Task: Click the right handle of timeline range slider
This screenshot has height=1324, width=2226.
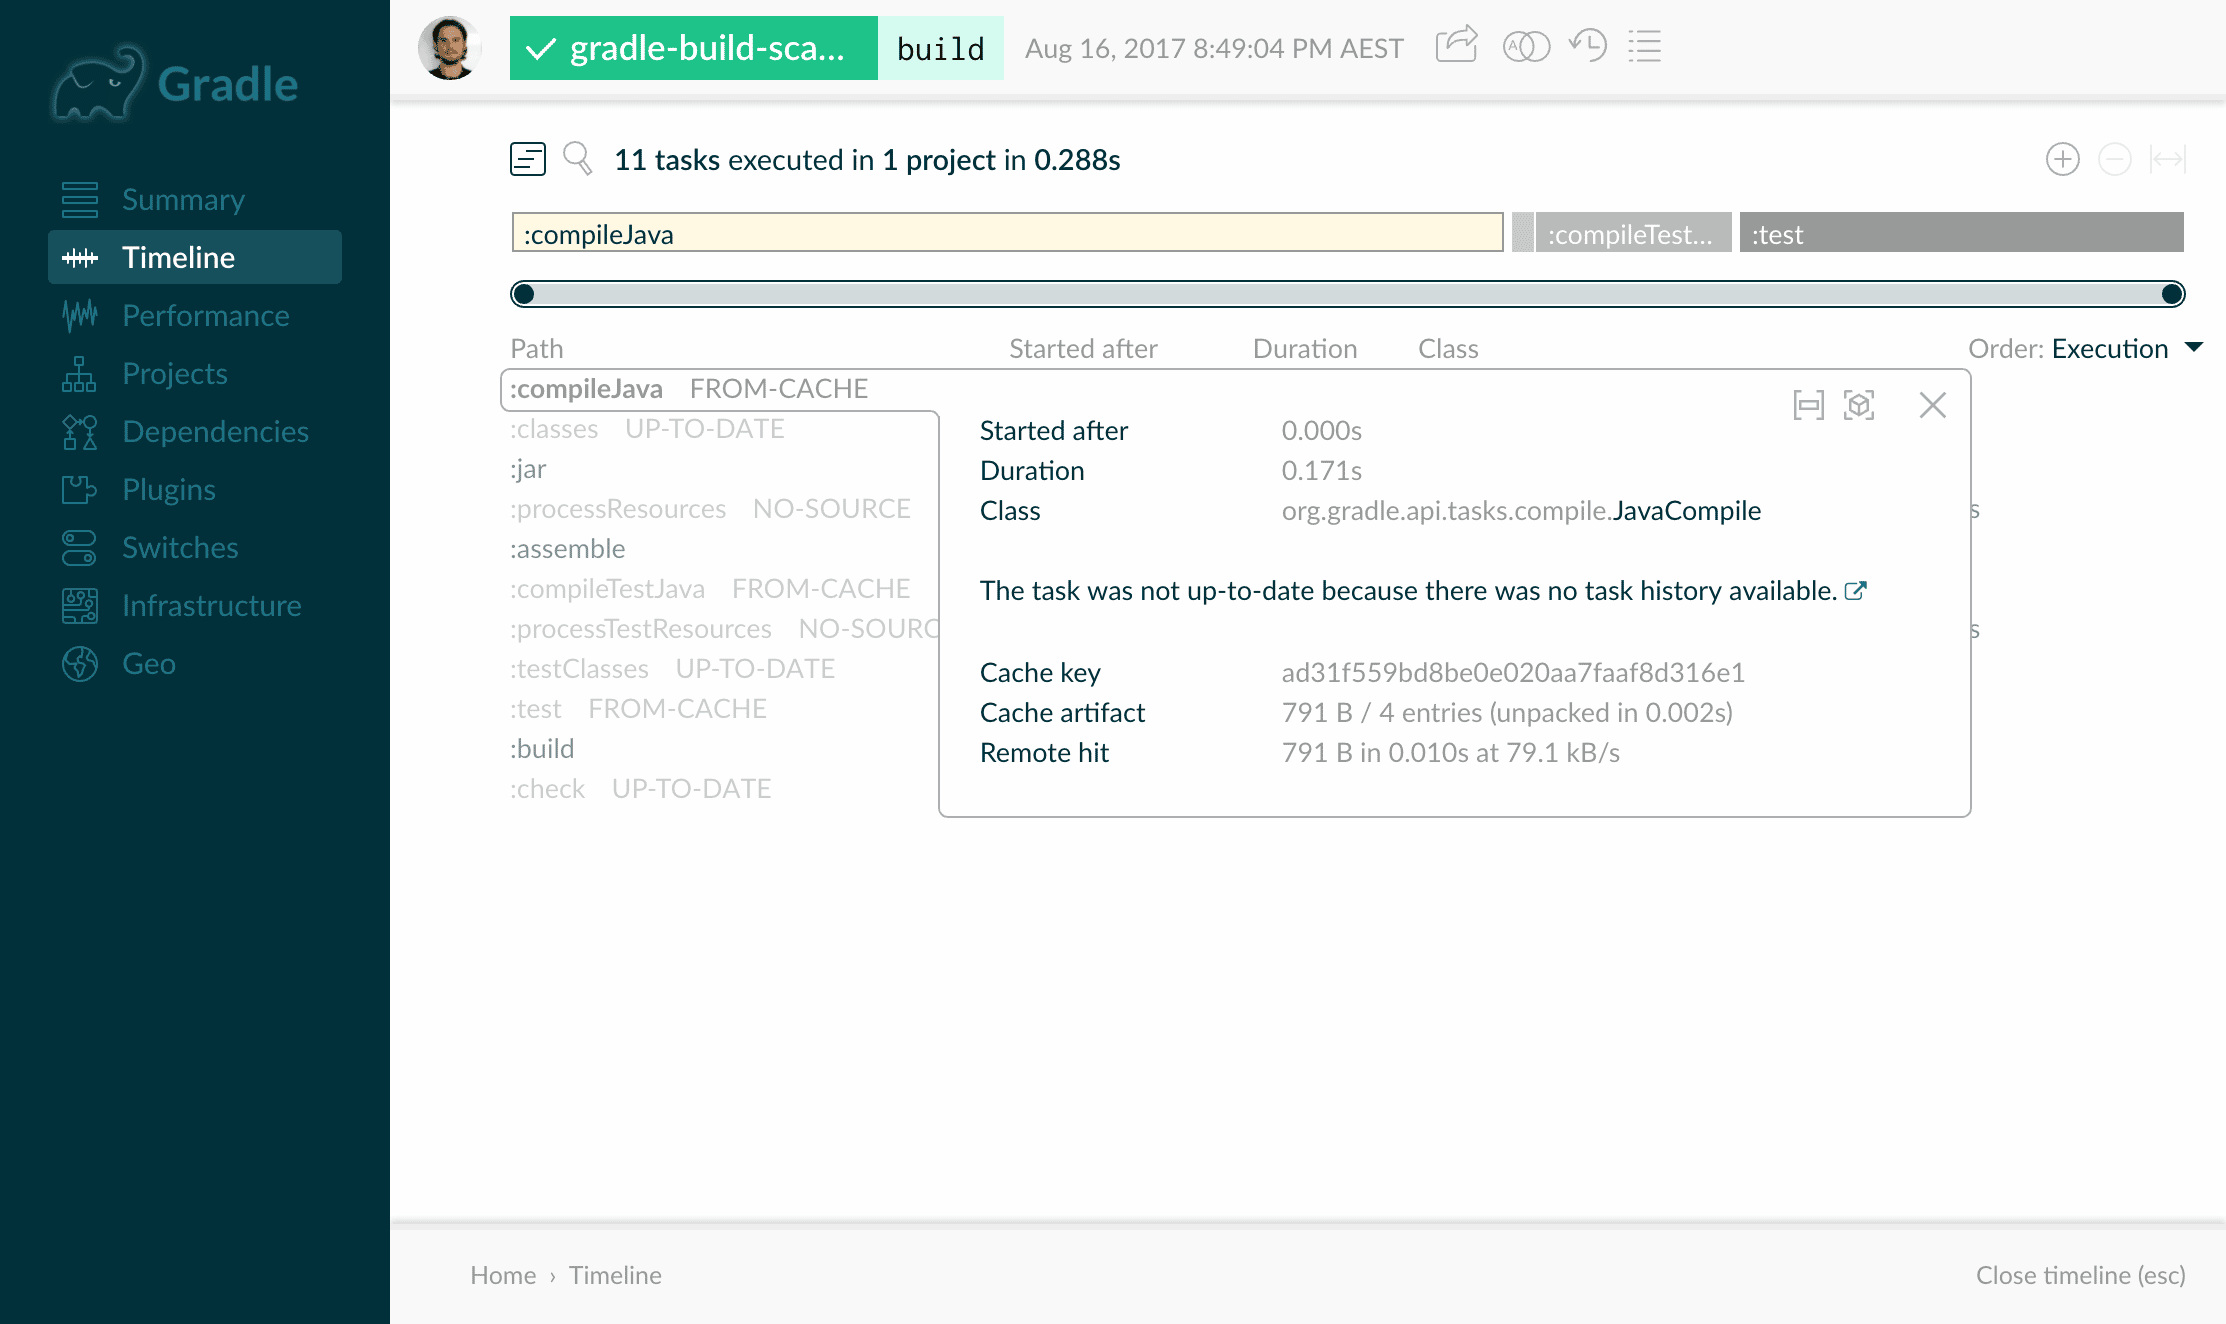Action: pos(2172,294)
